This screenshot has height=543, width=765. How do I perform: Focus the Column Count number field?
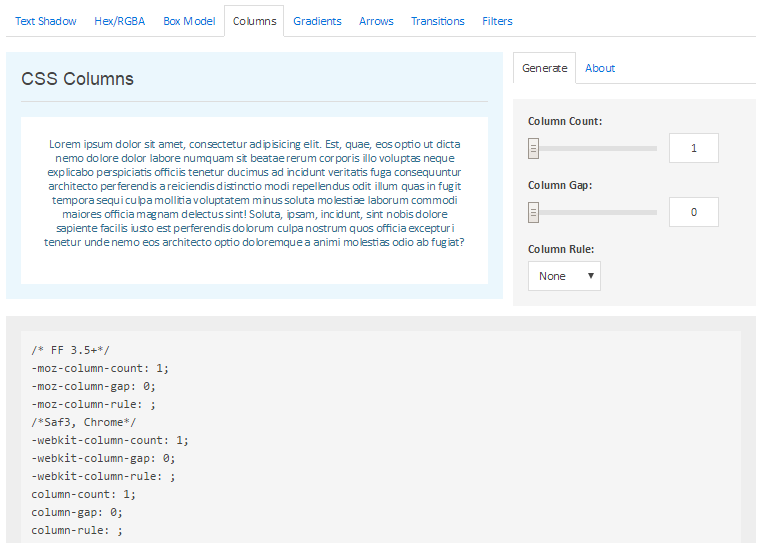point(693,148)
